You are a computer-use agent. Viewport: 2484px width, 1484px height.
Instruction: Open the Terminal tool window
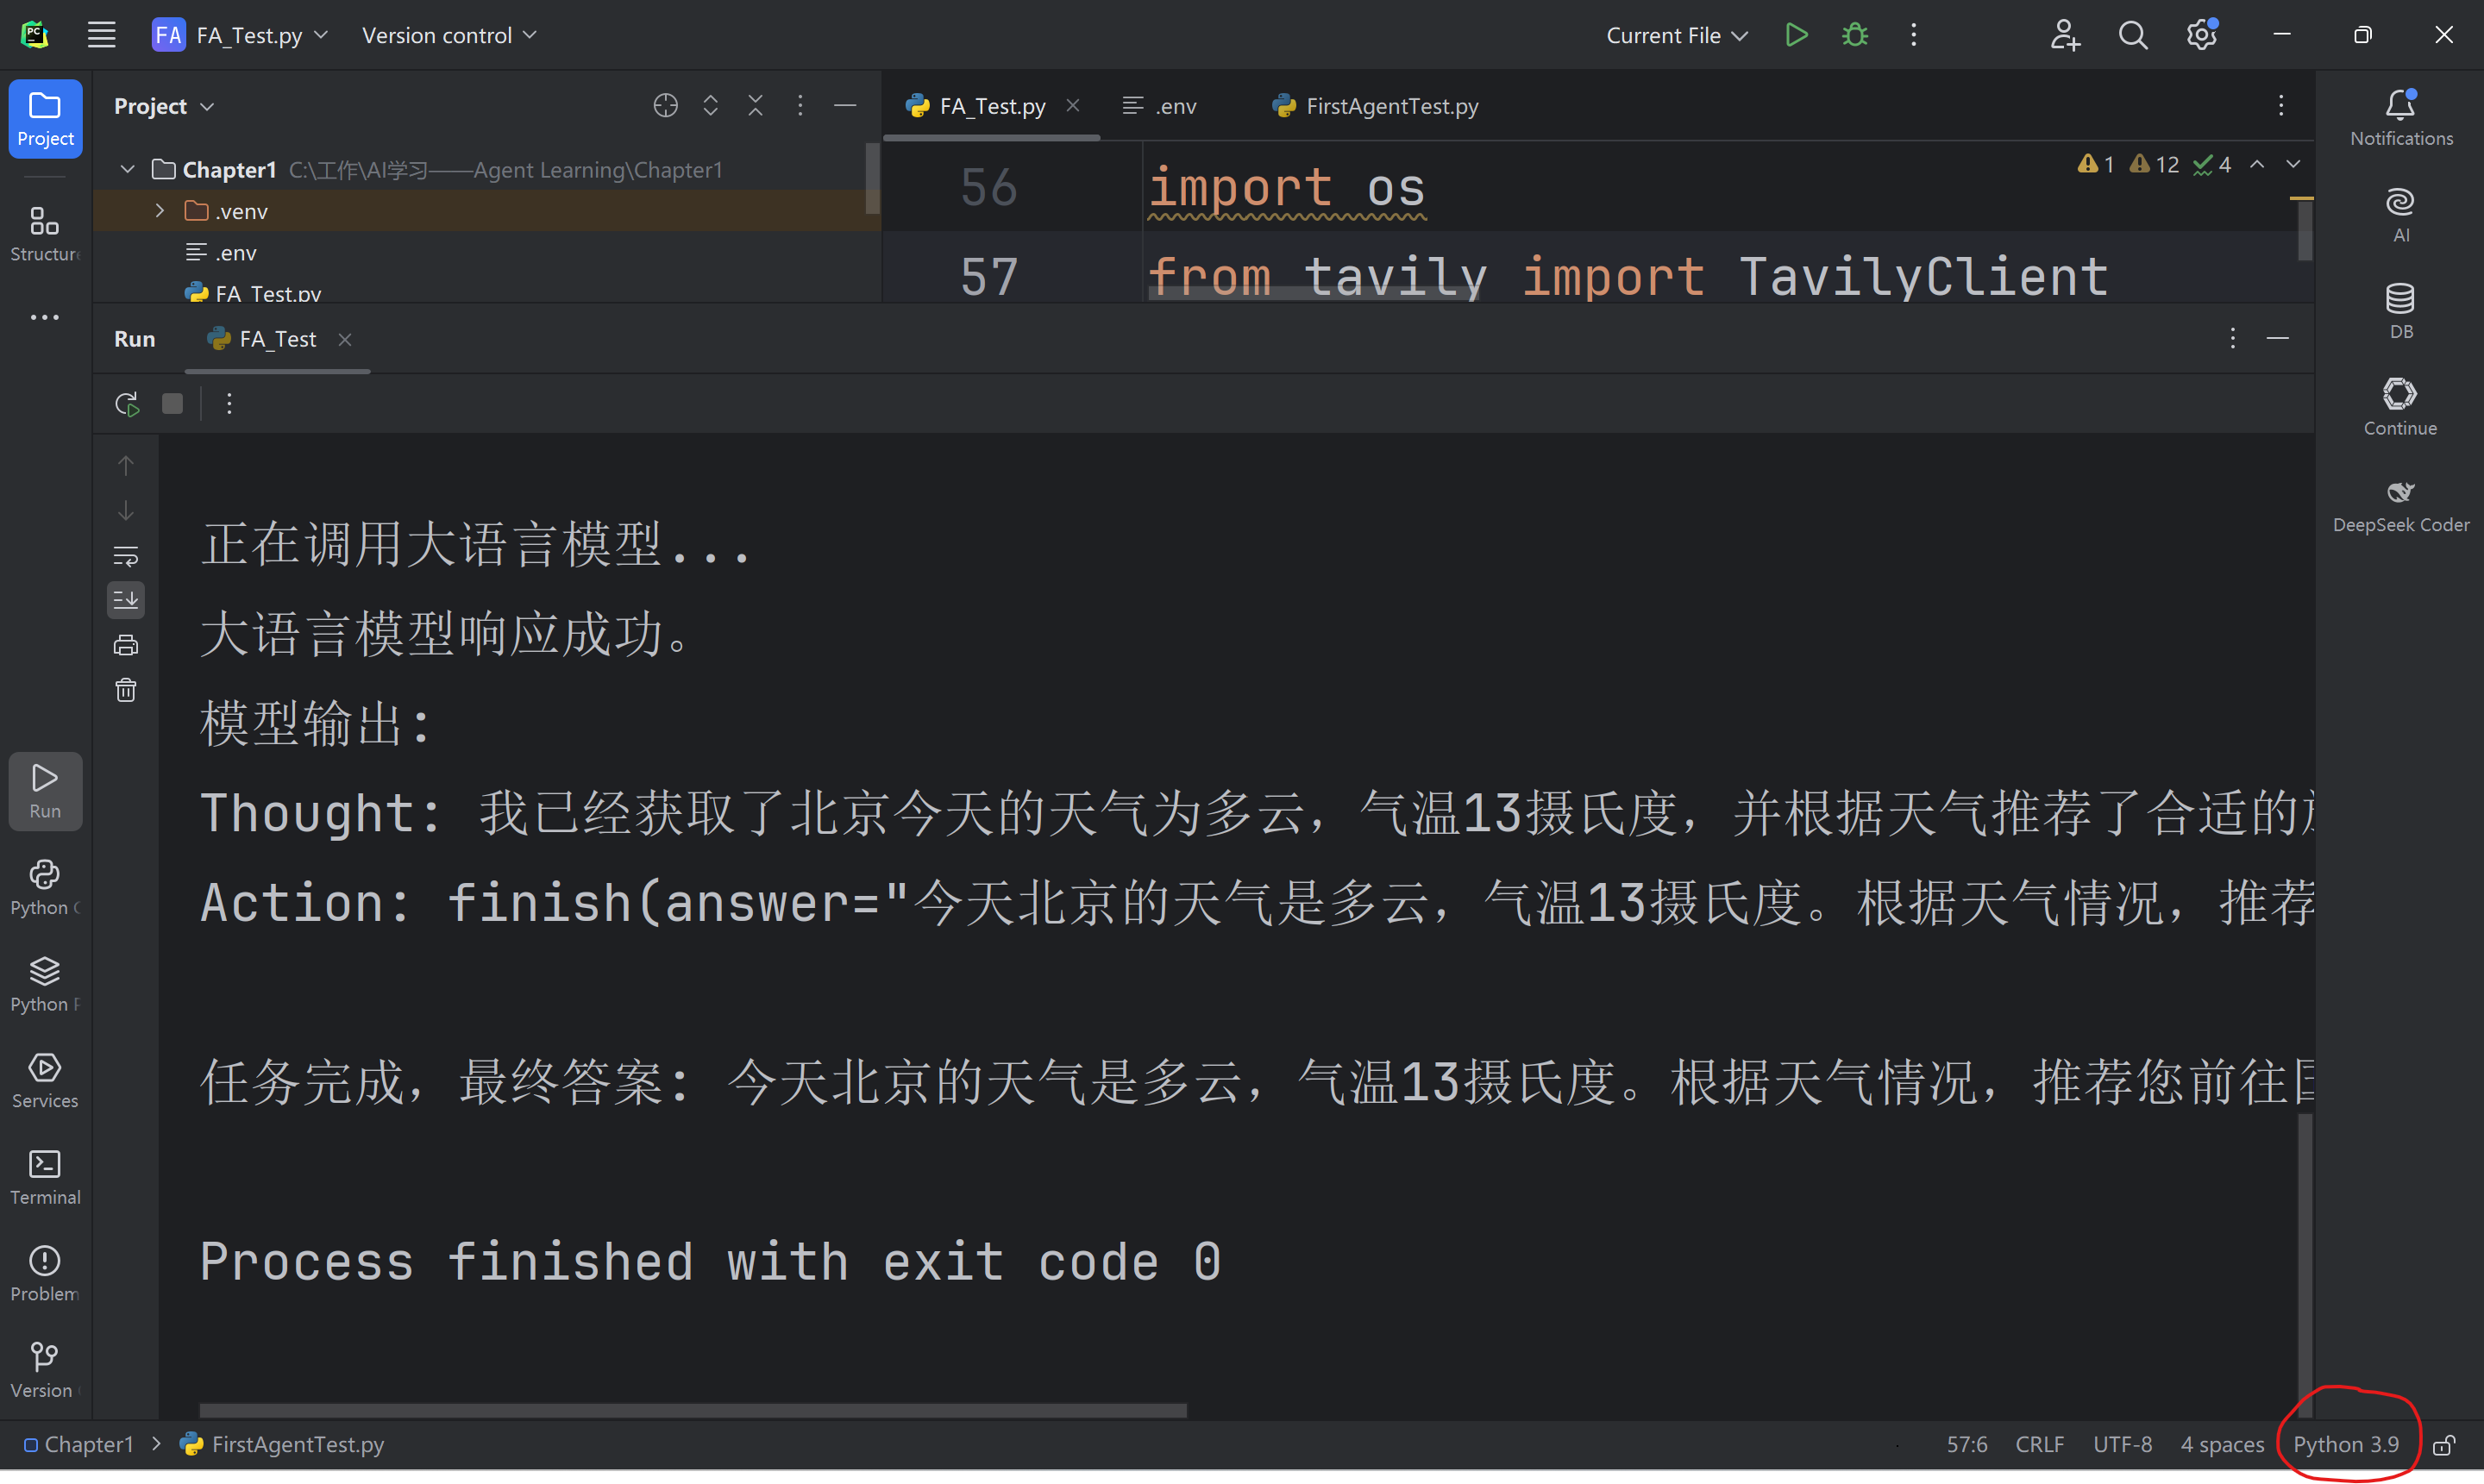tap(44, 1177)
